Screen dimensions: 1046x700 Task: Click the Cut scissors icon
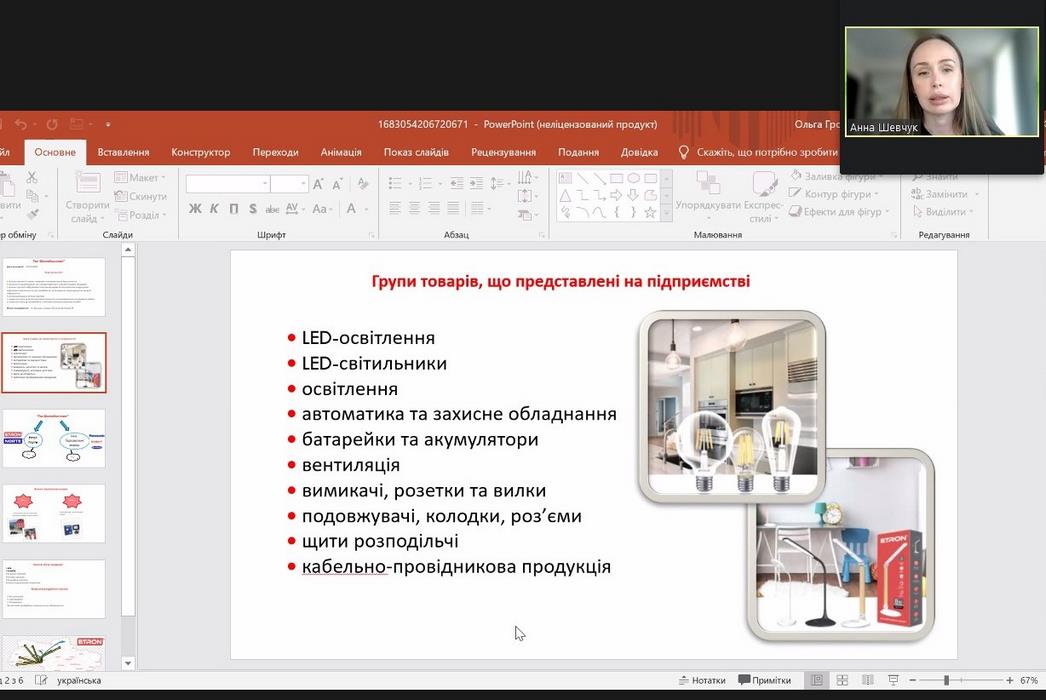[32, 177]
